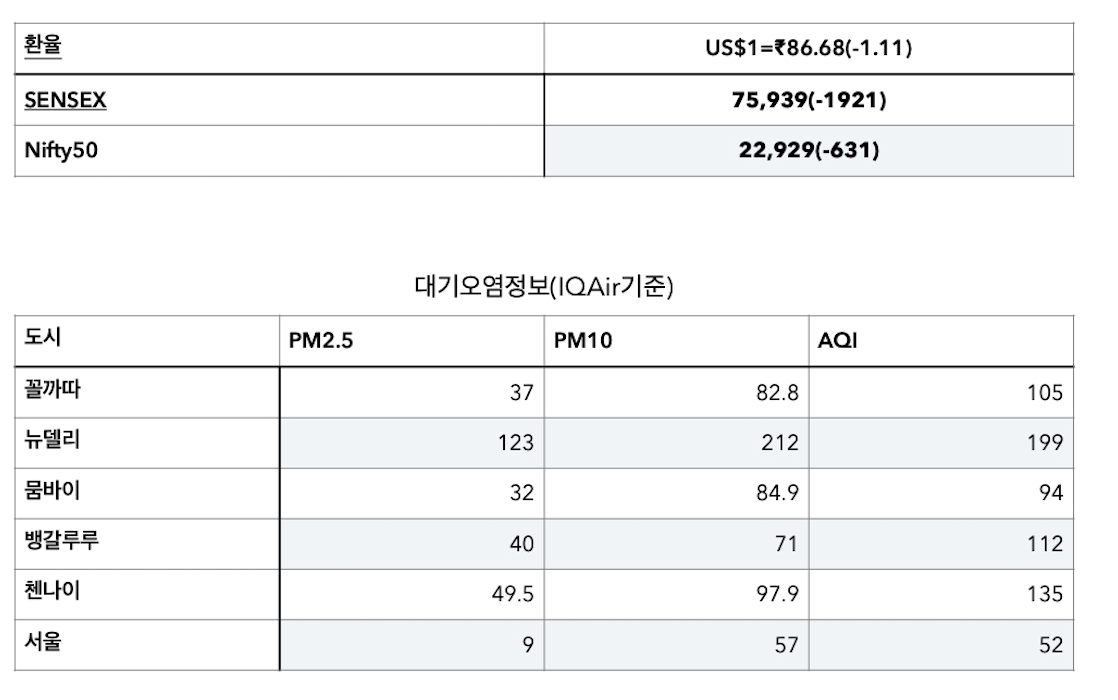Select the Nifty50 value 22,929(-631)

(x=809, y=150)
